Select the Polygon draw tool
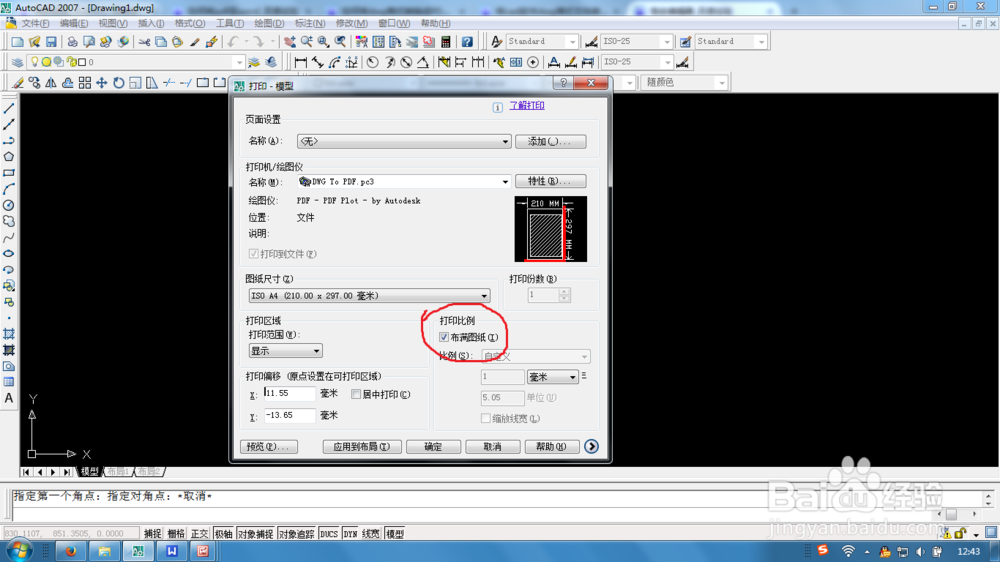Screen dimensions: 1000x562 point(9,157)
